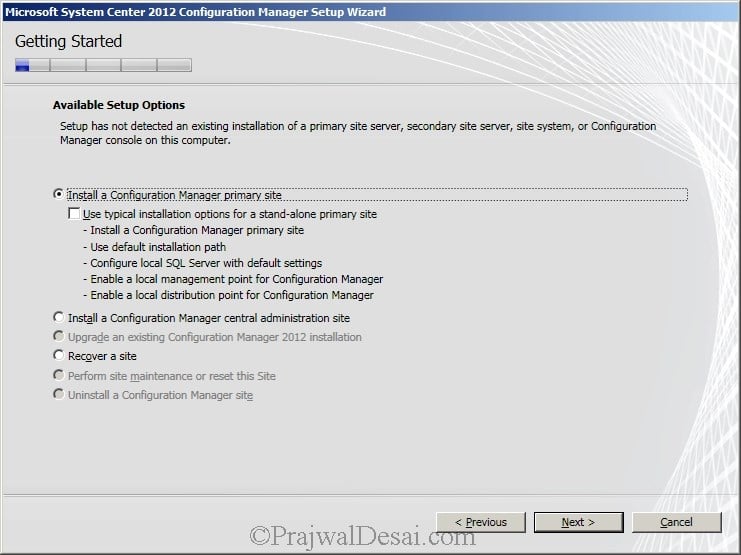
Task: Select the Recover a site radio button
Action: 59,355
